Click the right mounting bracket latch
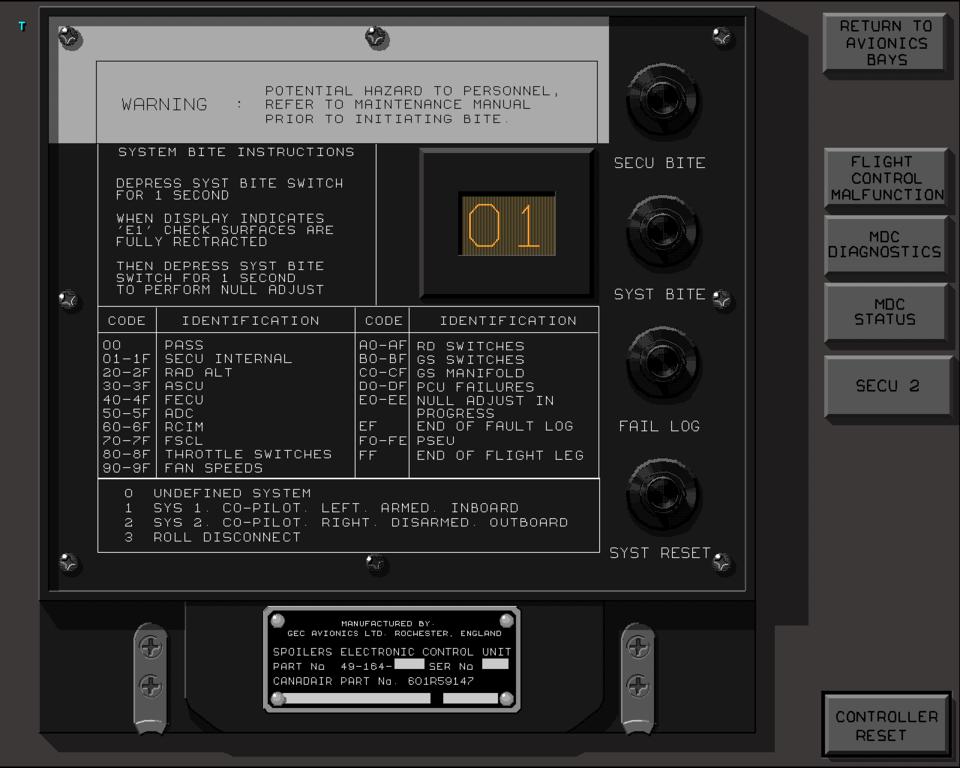960x768 pixels. click(637, 677)
